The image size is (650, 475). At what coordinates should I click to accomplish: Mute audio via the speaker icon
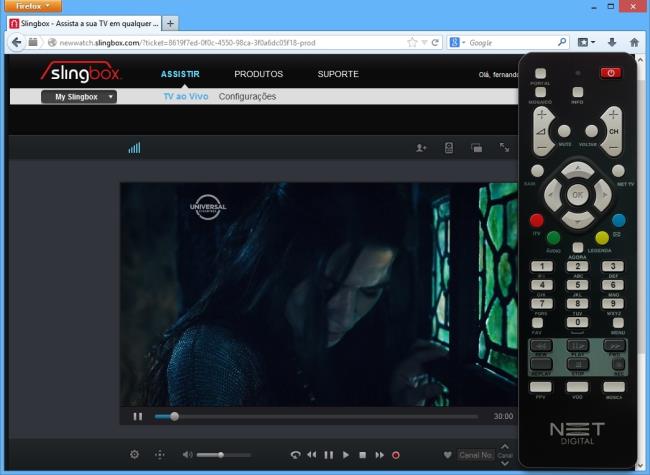[187, 455]
